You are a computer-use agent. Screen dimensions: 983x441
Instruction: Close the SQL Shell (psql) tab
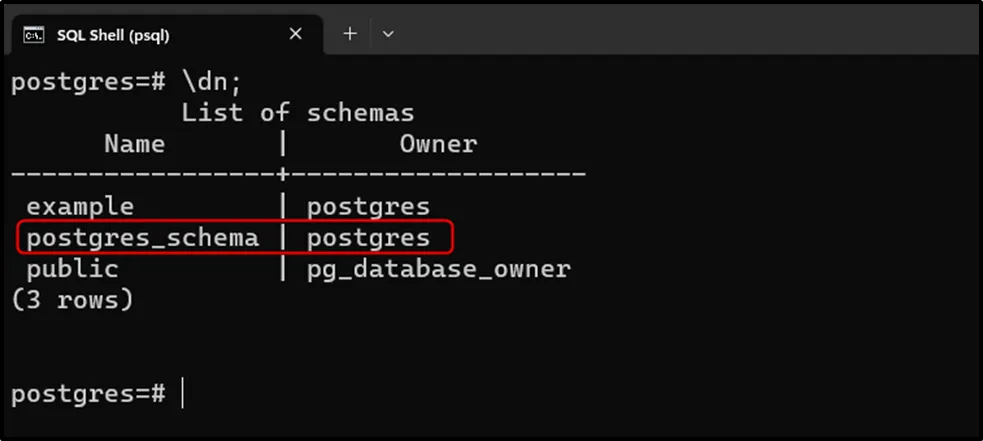click(295, 33)
